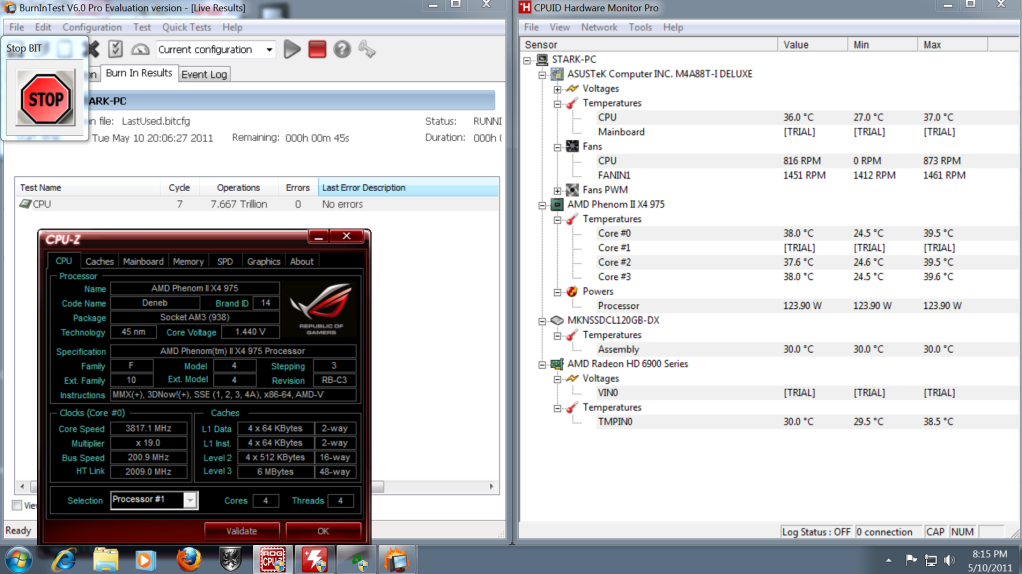Switch to the Event Log tab
Screen dimensions: 1022x574
coord(204,74)
